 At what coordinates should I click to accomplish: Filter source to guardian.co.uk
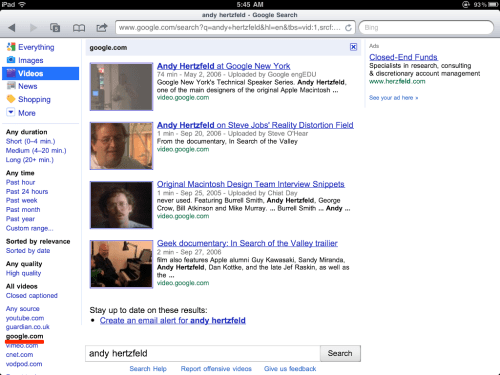pos(28,327)
